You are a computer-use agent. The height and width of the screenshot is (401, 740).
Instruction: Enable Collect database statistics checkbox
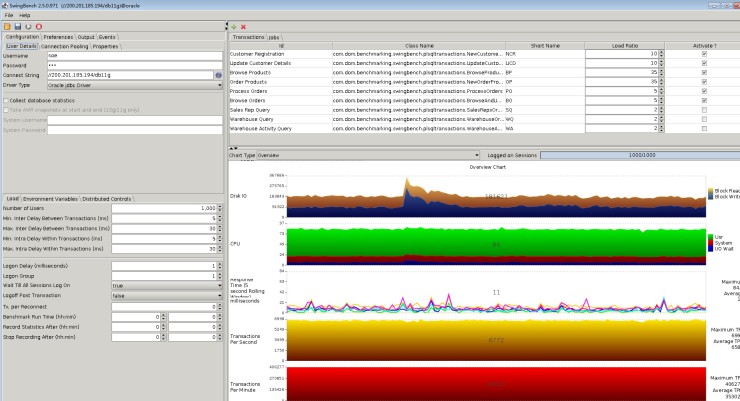click(5, 100)
